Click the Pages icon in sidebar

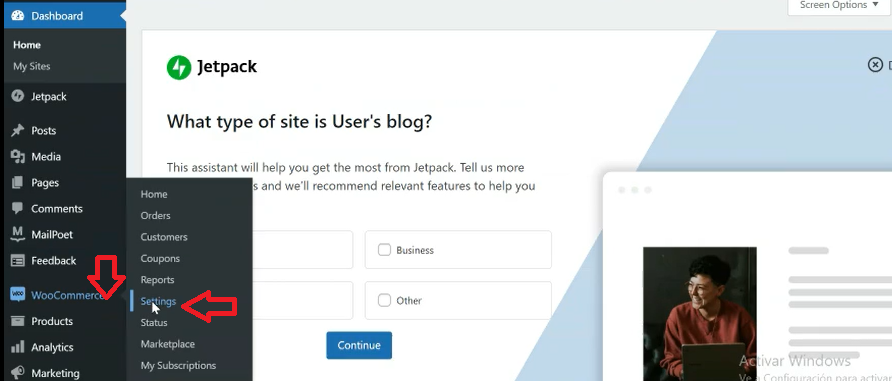(18, 183)
